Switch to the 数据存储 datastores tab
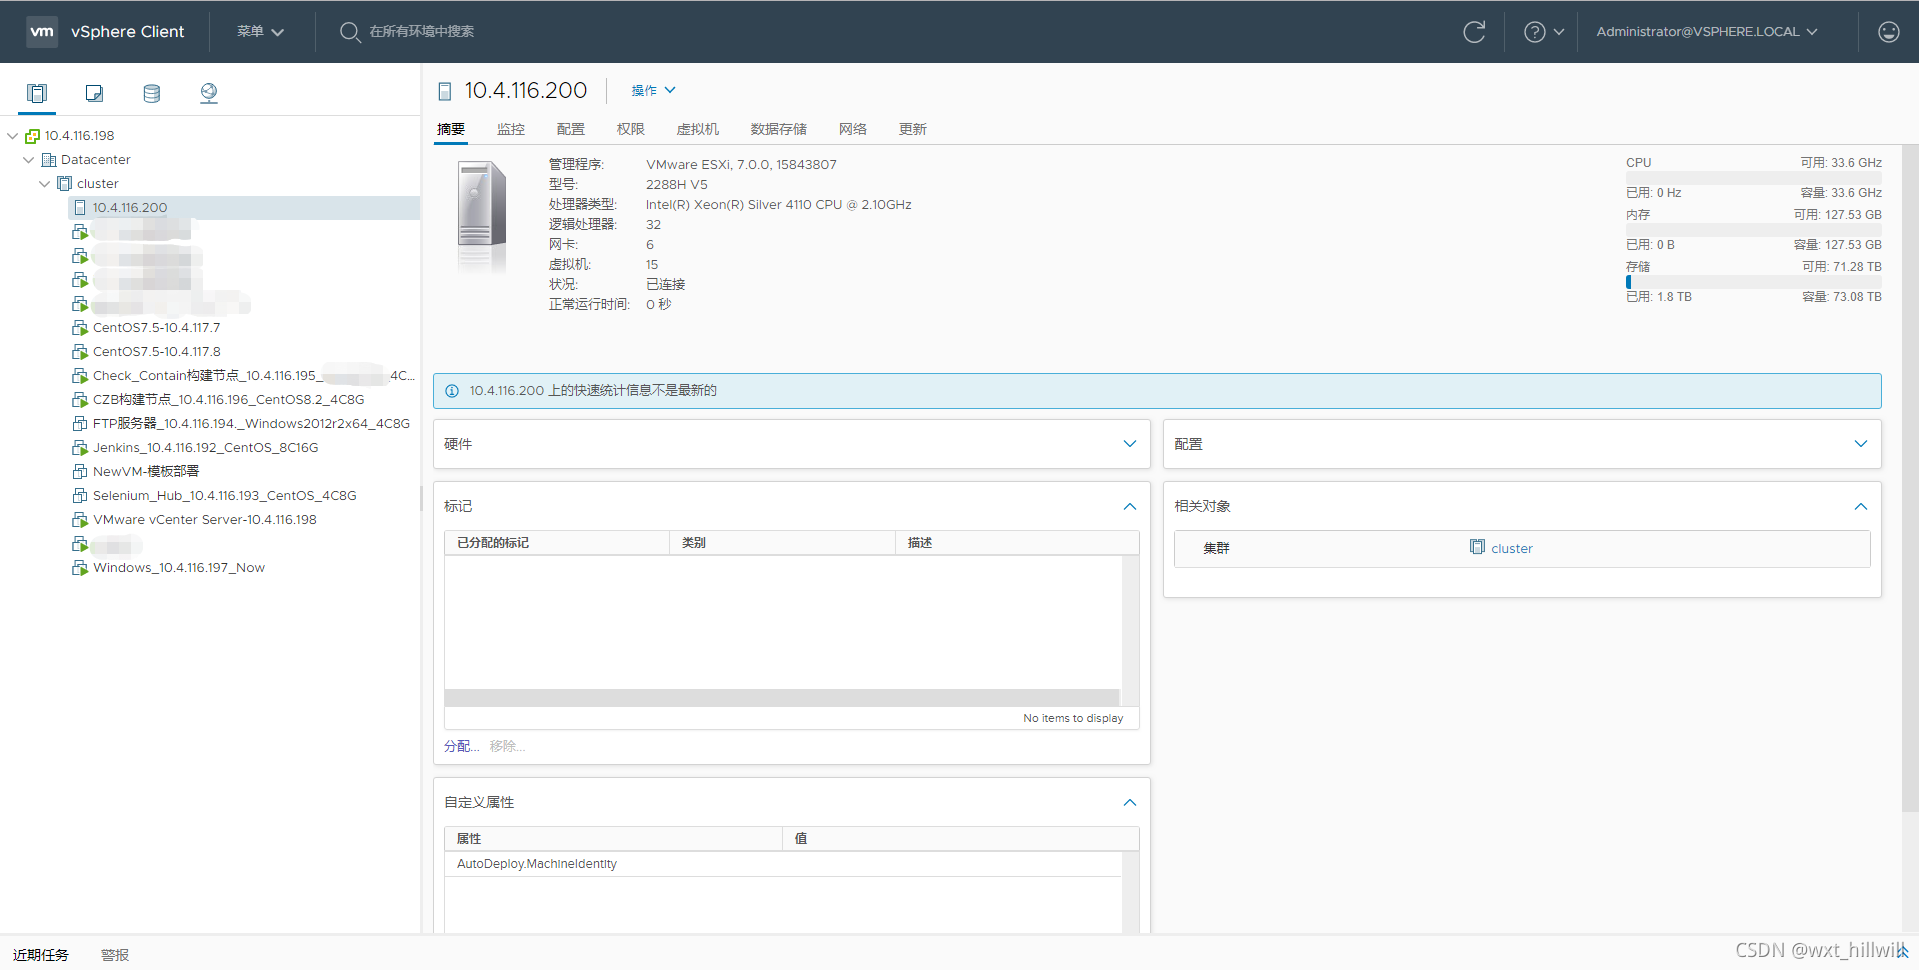The image size is (1919, 970). [779, 130]
